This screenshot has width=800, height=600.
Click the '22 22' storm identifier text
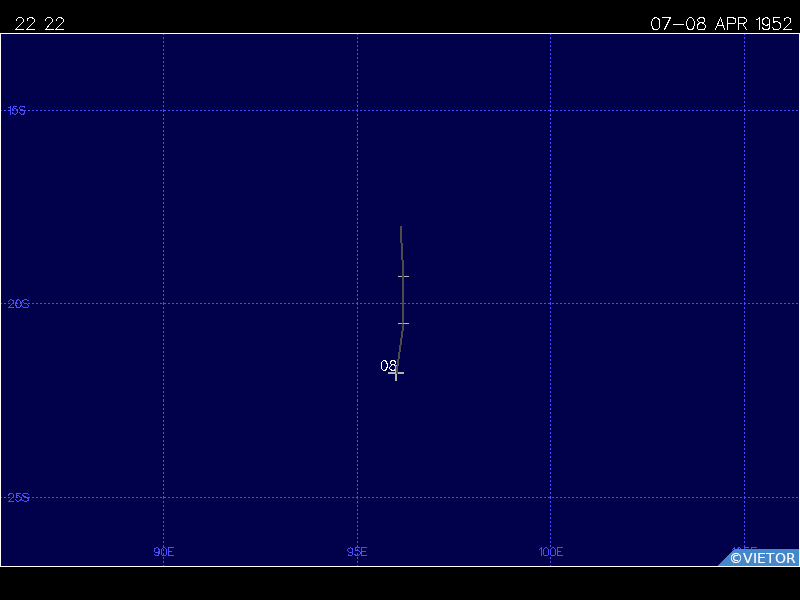pos(40,24)
